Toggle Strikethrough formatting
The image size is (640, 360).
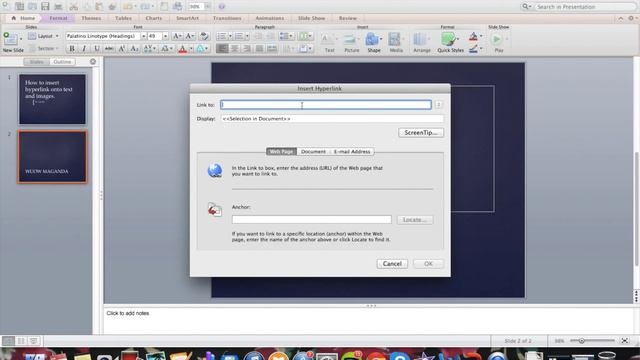tap(109, 49)
